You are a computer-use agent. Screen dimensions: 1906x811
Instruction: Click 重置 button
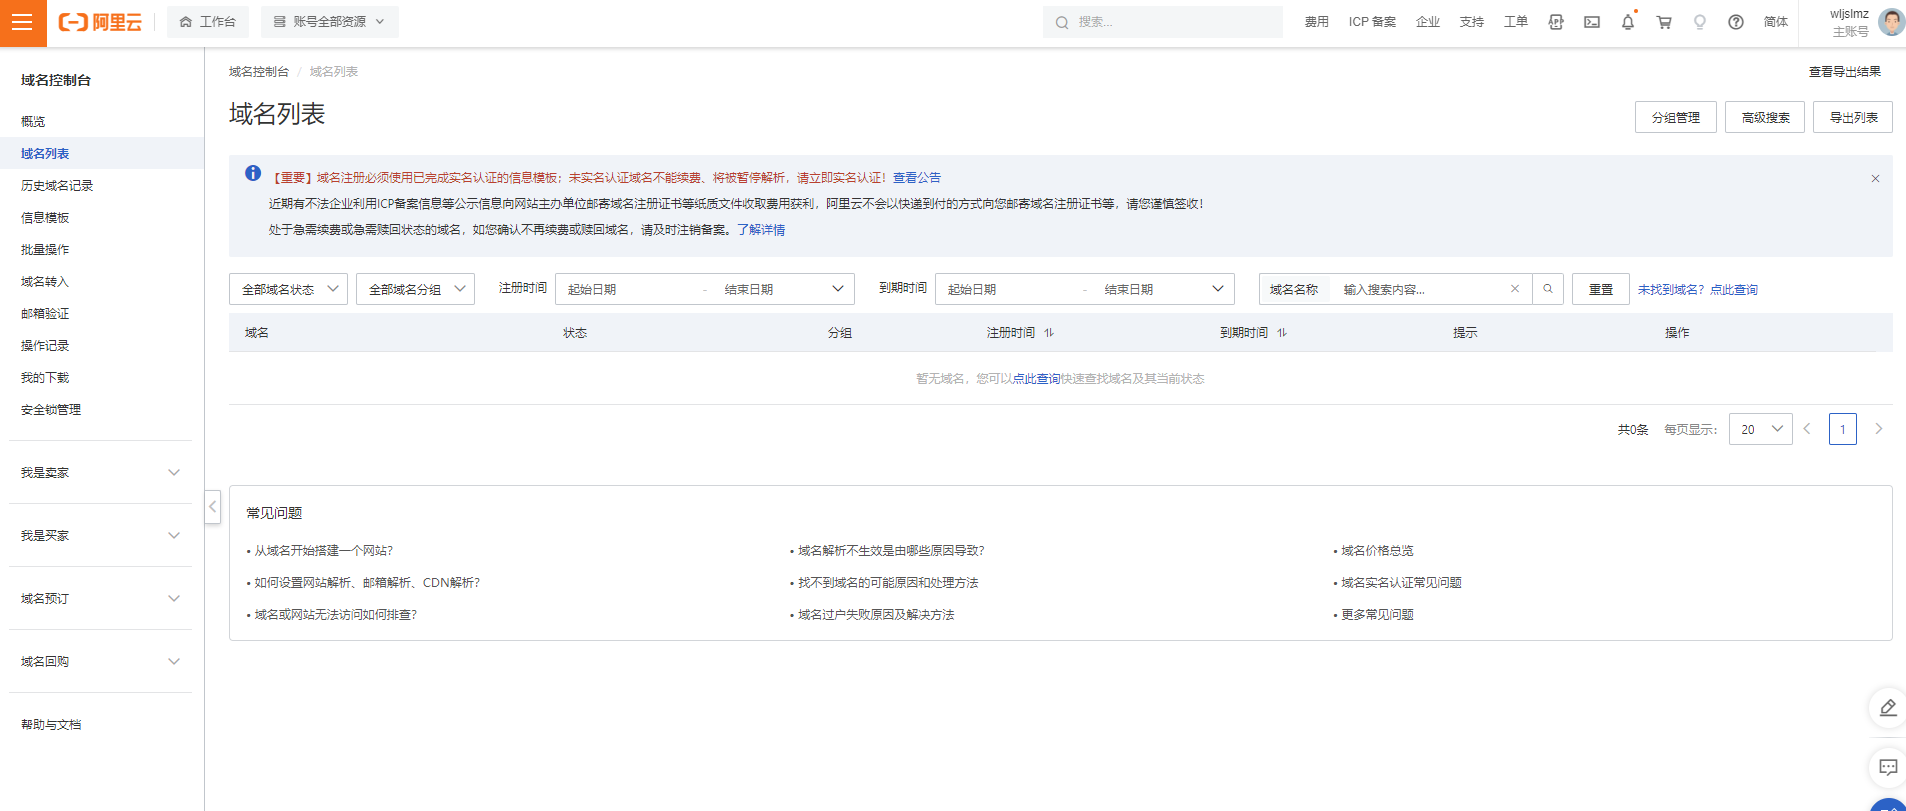point(1601,289)
